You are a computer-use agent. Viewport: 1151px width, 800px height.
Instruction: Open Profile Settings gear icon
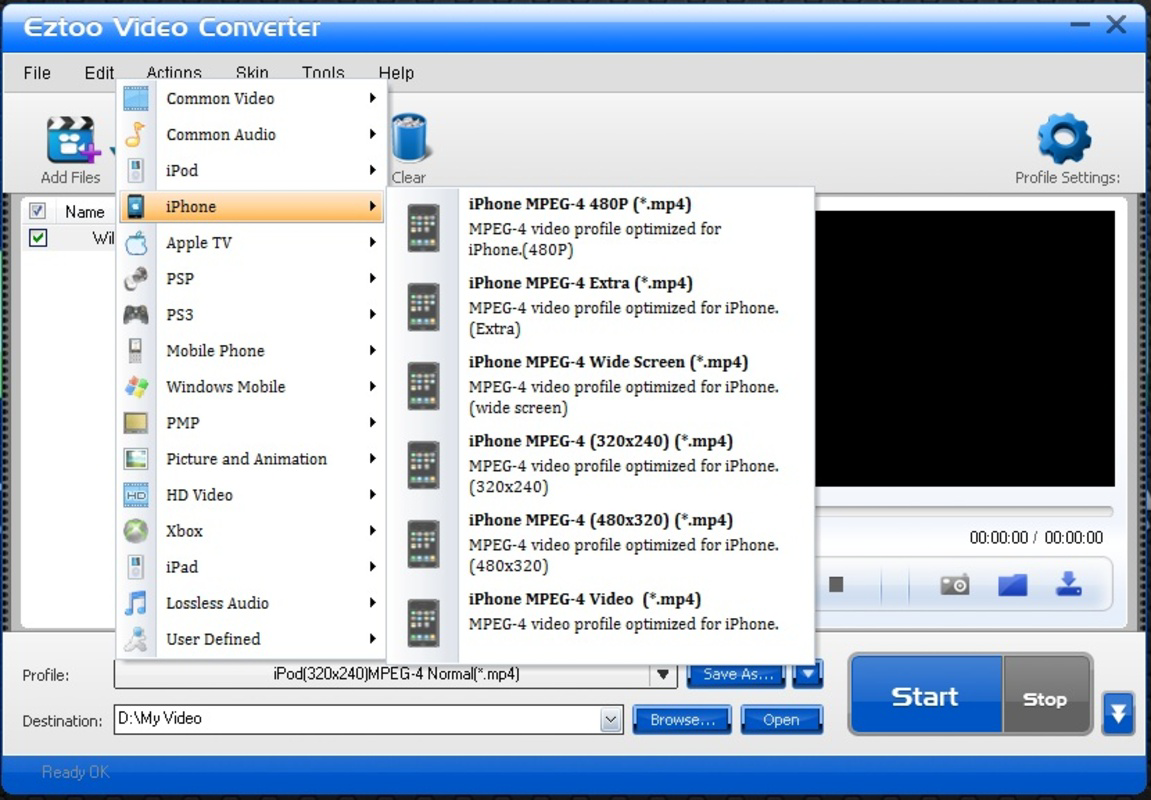[x=1064, y=138]
